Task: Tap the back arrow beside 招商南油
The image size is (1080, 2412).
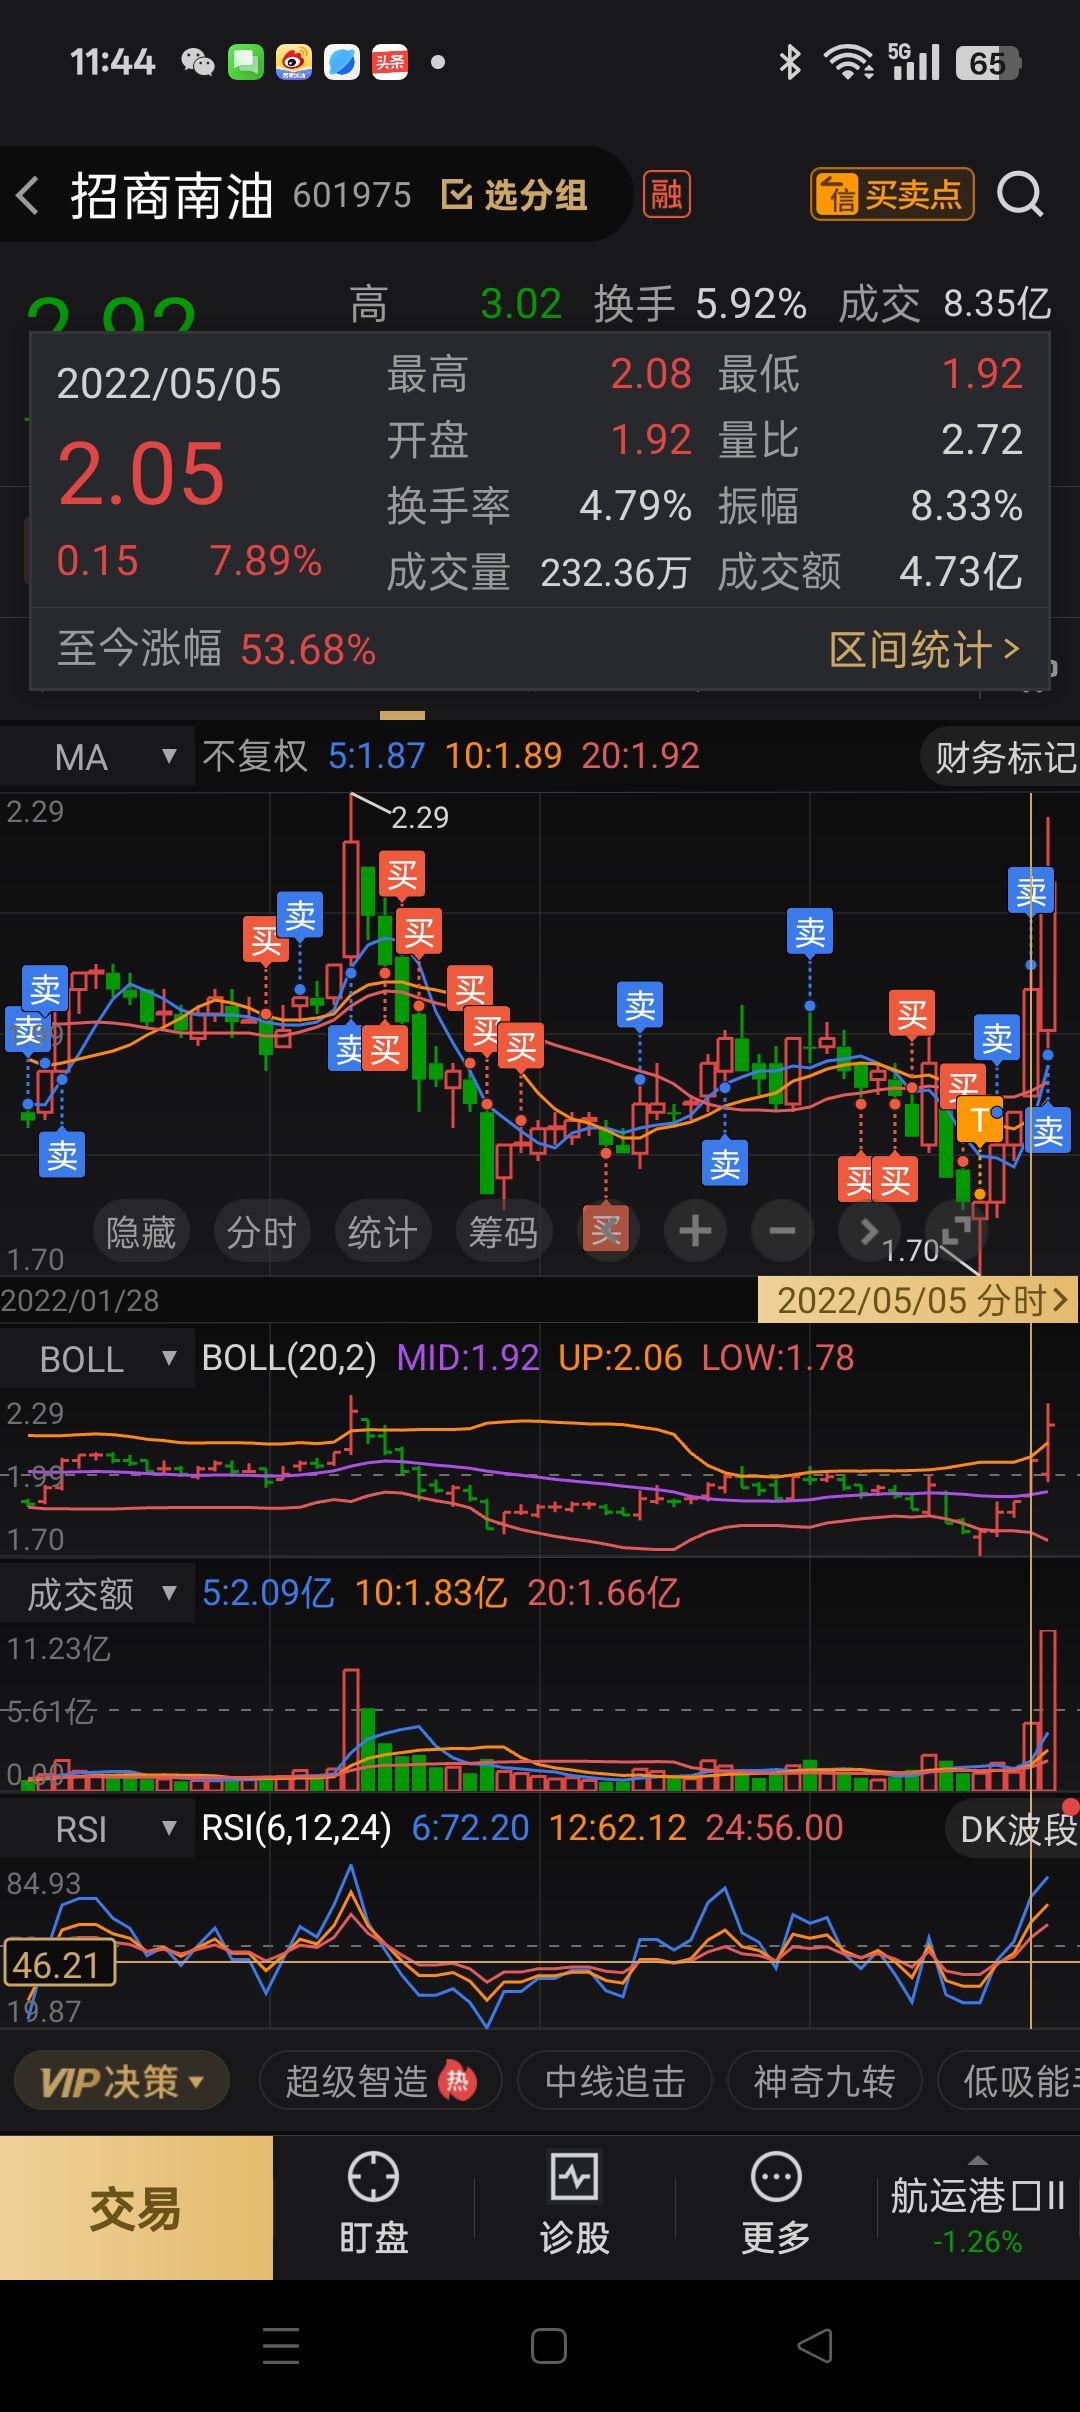Action: [28, 195]
